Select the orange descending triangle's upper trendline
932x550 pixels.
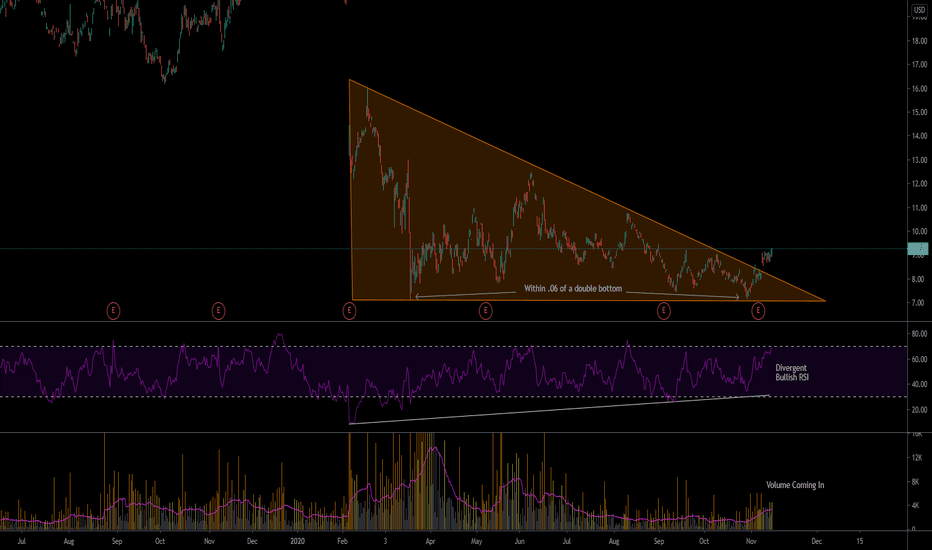click(x=587, y=190)
